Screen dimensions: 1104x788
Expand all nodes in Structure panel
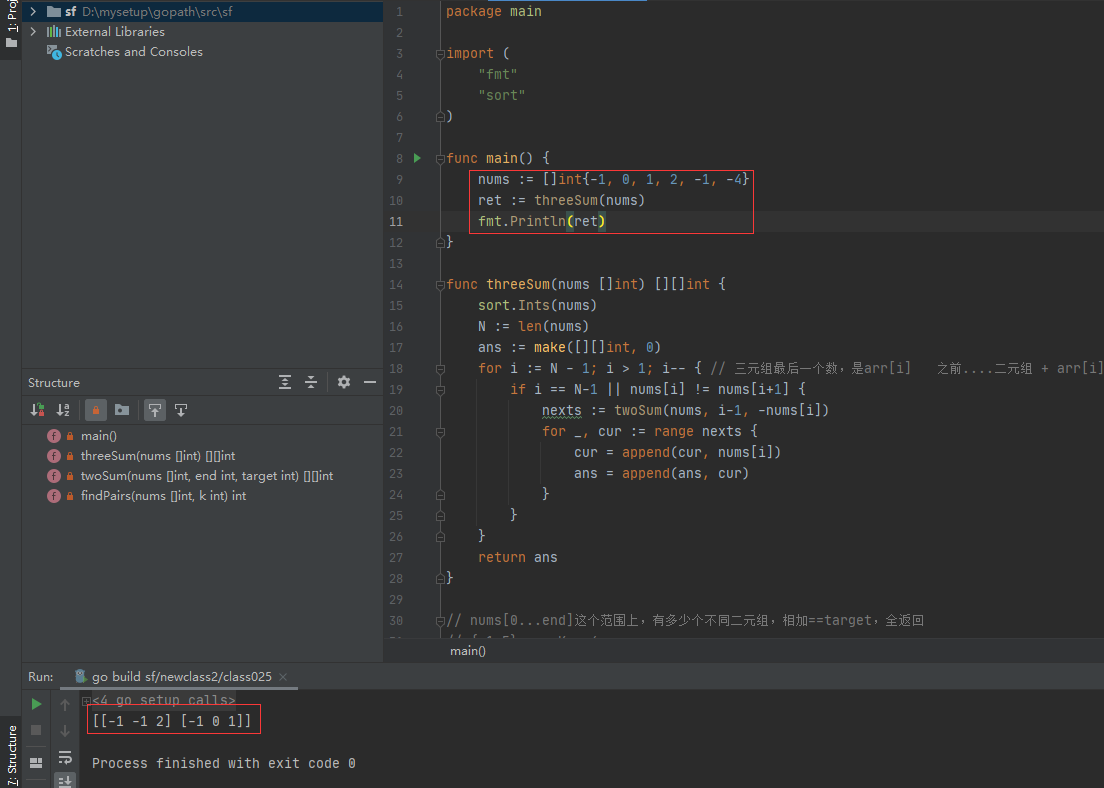click(x=285, y=382)
